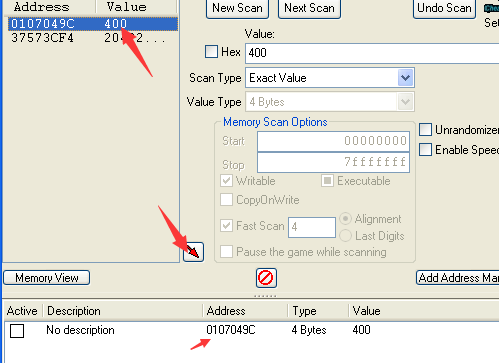
Task: Select found address 0107049C row
Action: [93, 24]
